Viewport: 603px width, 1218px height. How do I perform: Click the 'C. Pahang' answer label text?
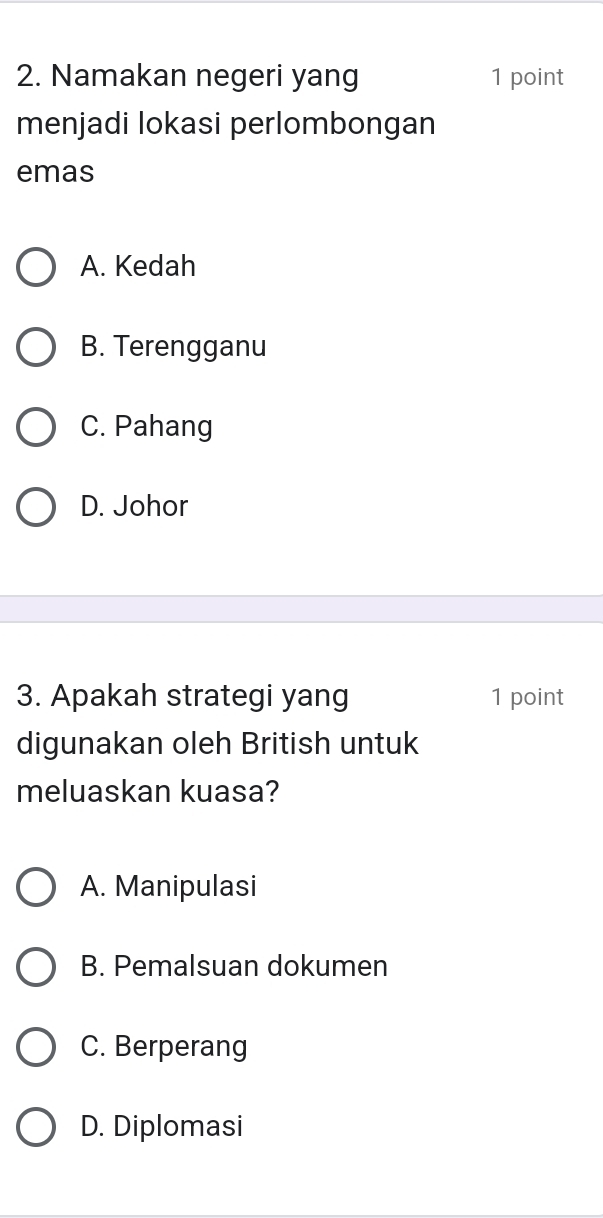click(147, 427)
